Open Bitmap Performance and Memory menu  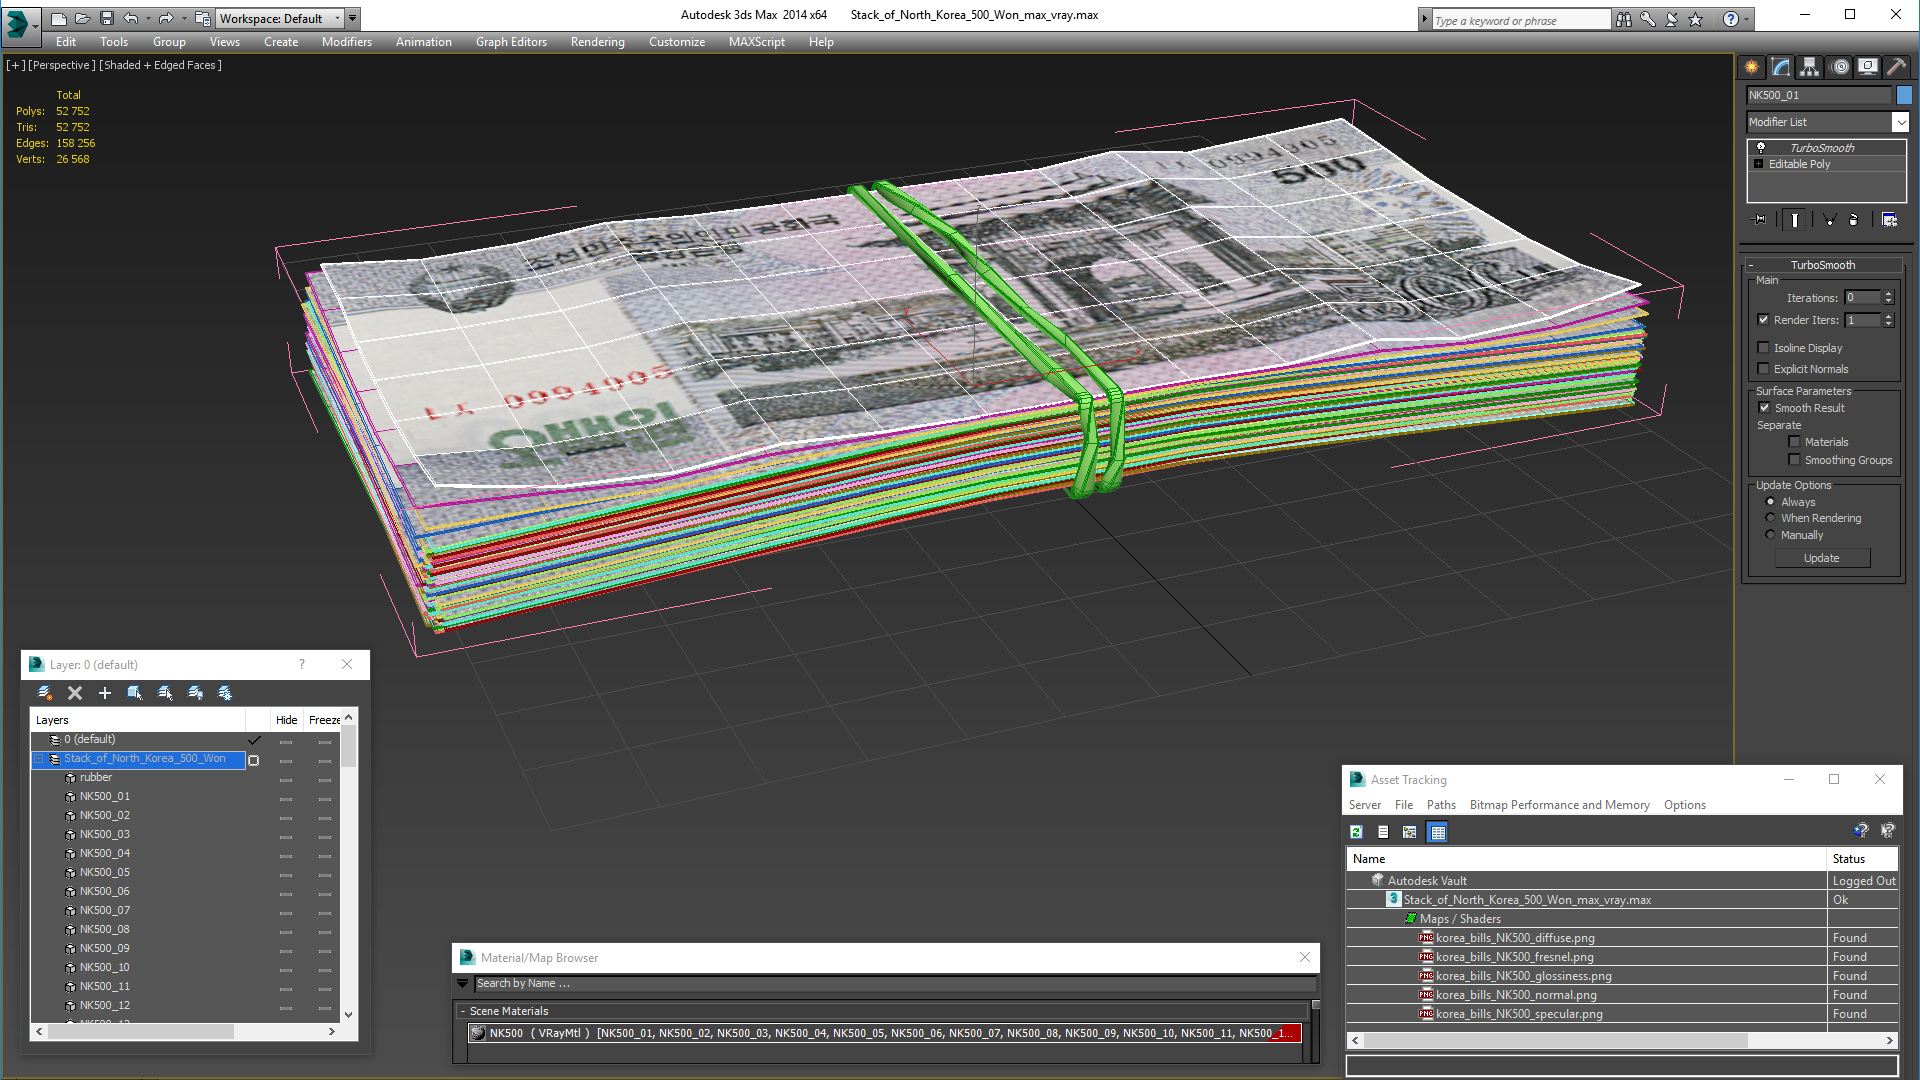[1559, 805]
